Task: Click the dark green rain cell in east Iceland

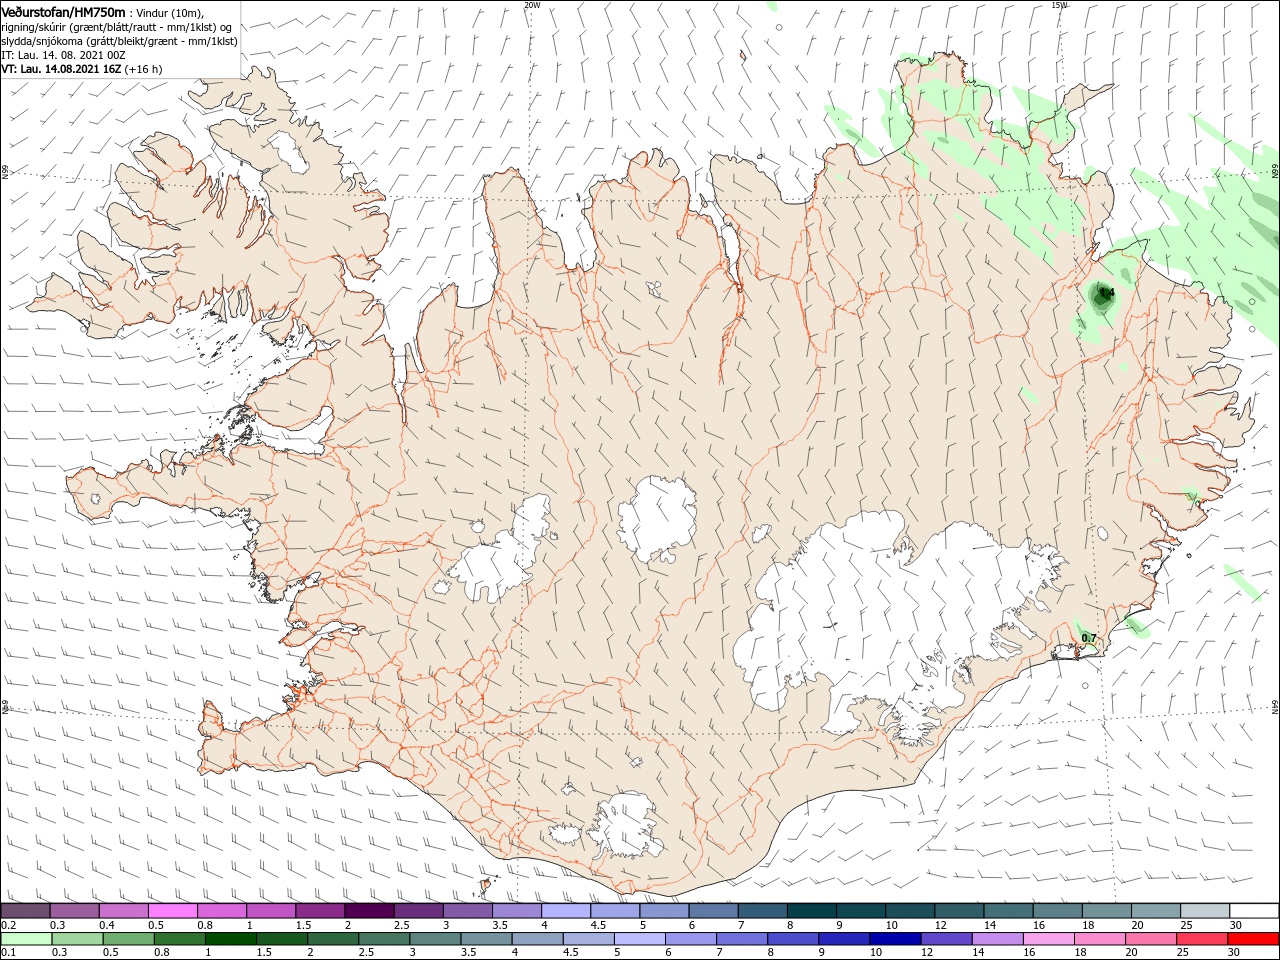Action: 1101,295
